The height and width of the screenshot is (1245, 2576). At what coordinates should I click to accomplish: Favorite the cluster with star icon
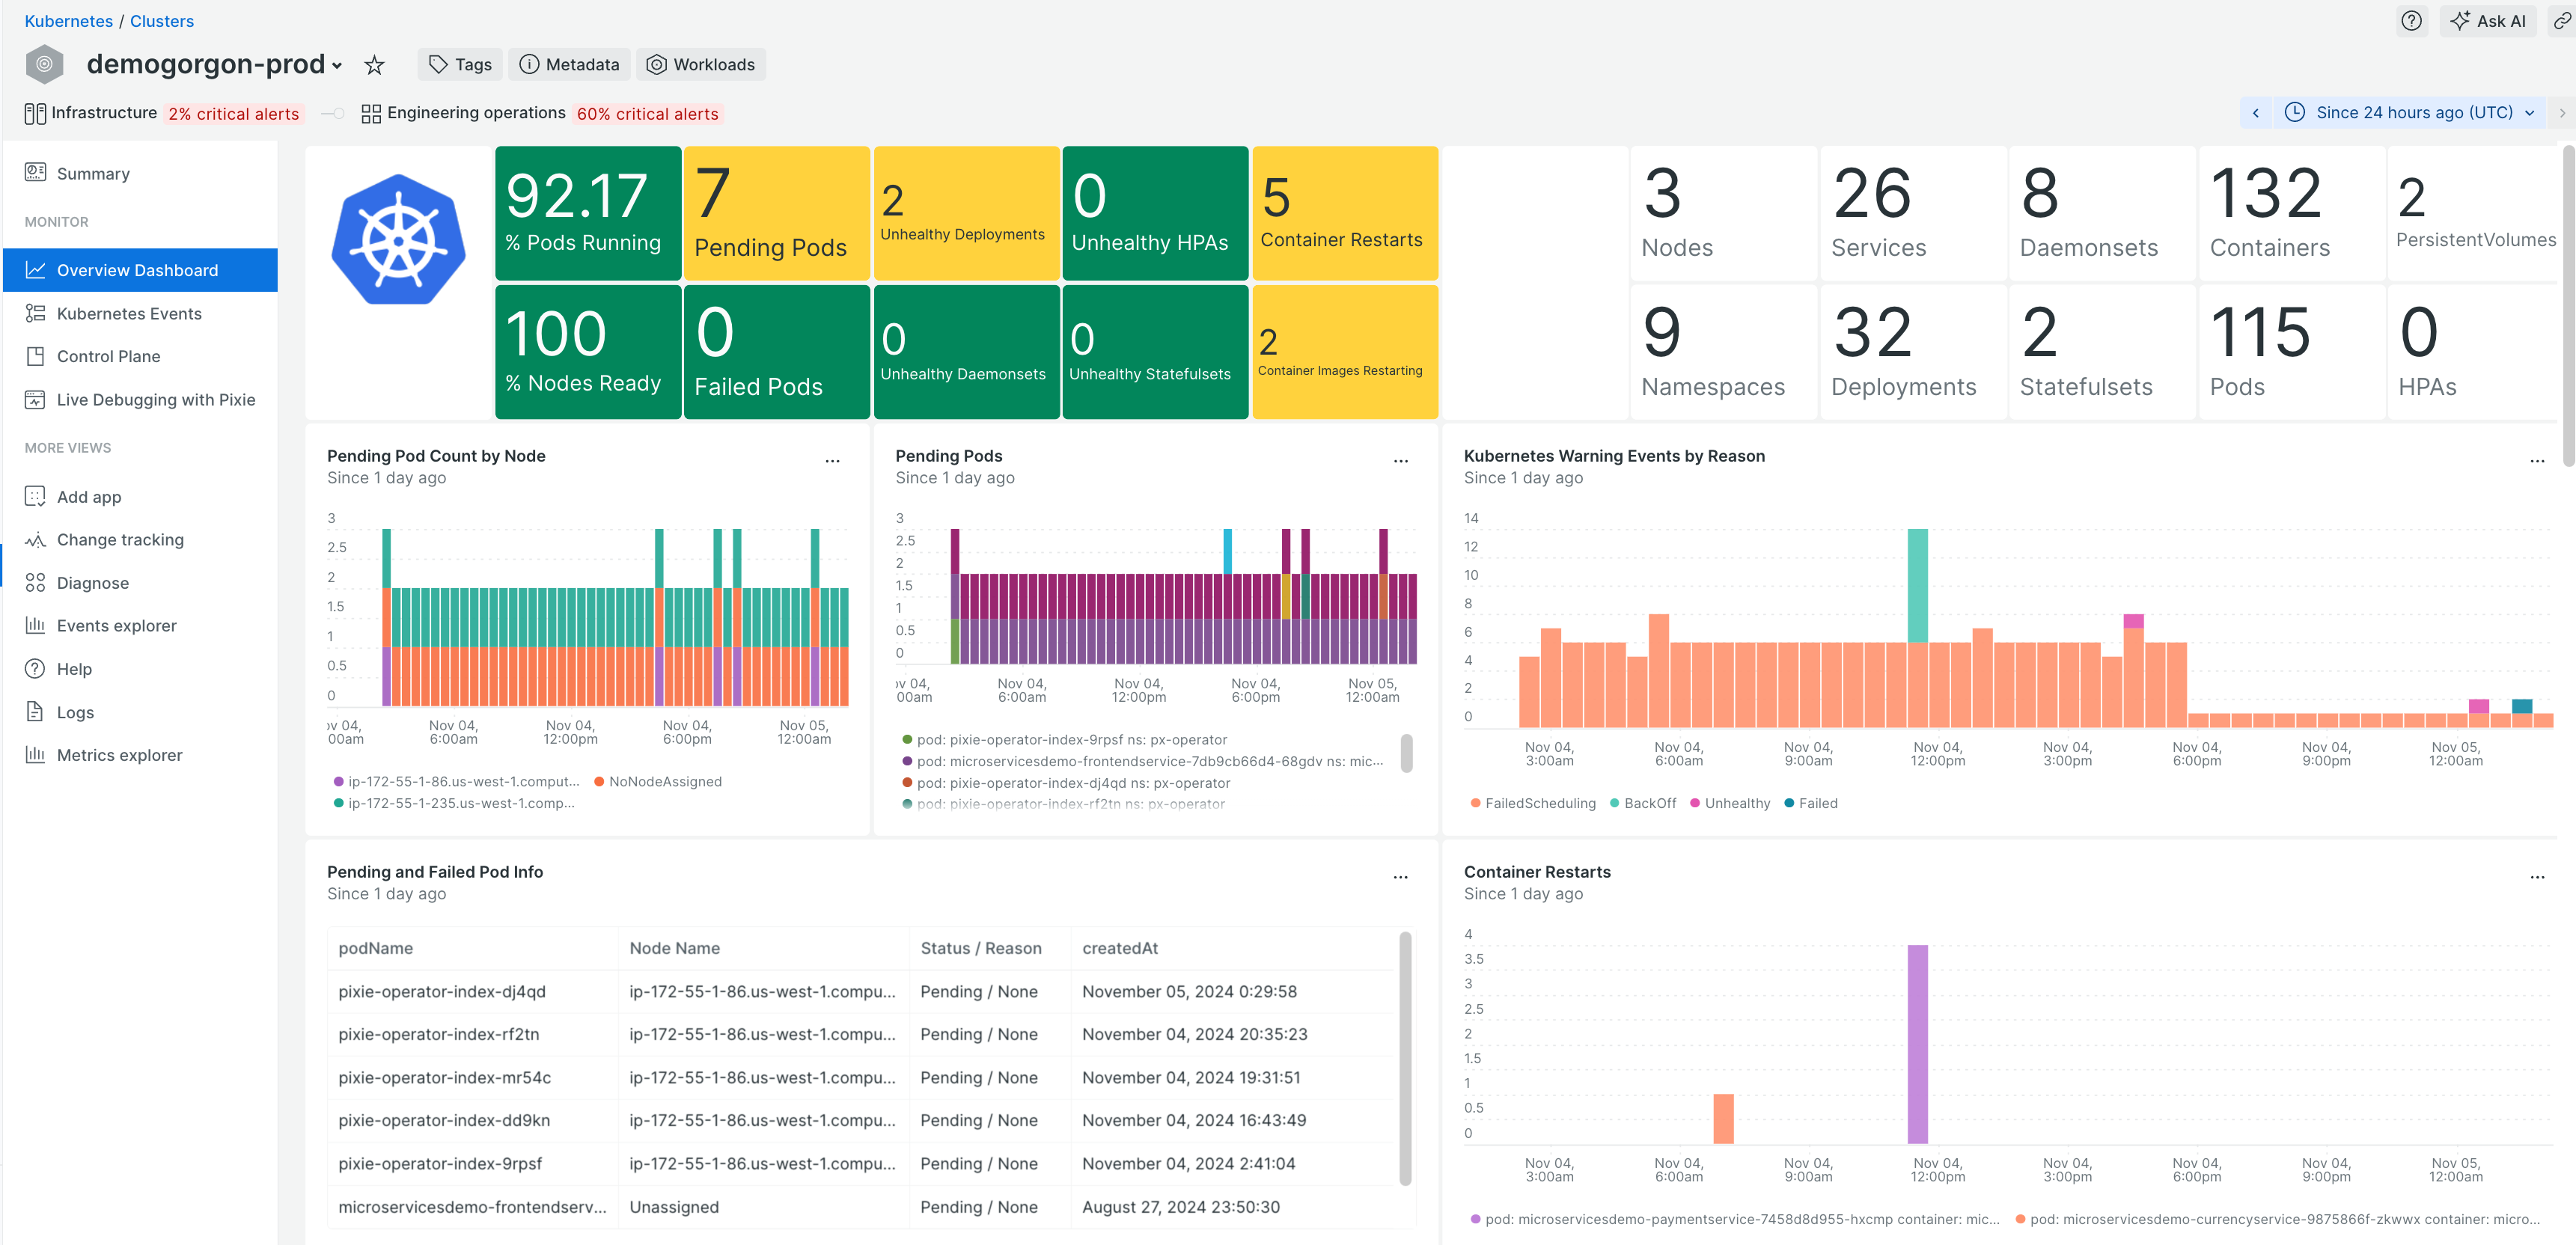374,65
